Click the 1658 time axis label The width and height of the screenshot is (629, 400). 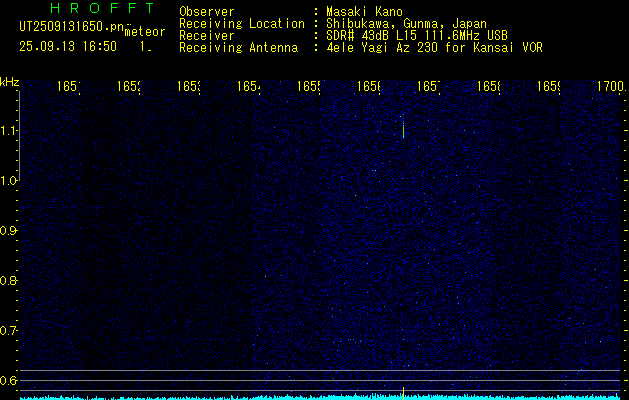[x=489, y=87]
